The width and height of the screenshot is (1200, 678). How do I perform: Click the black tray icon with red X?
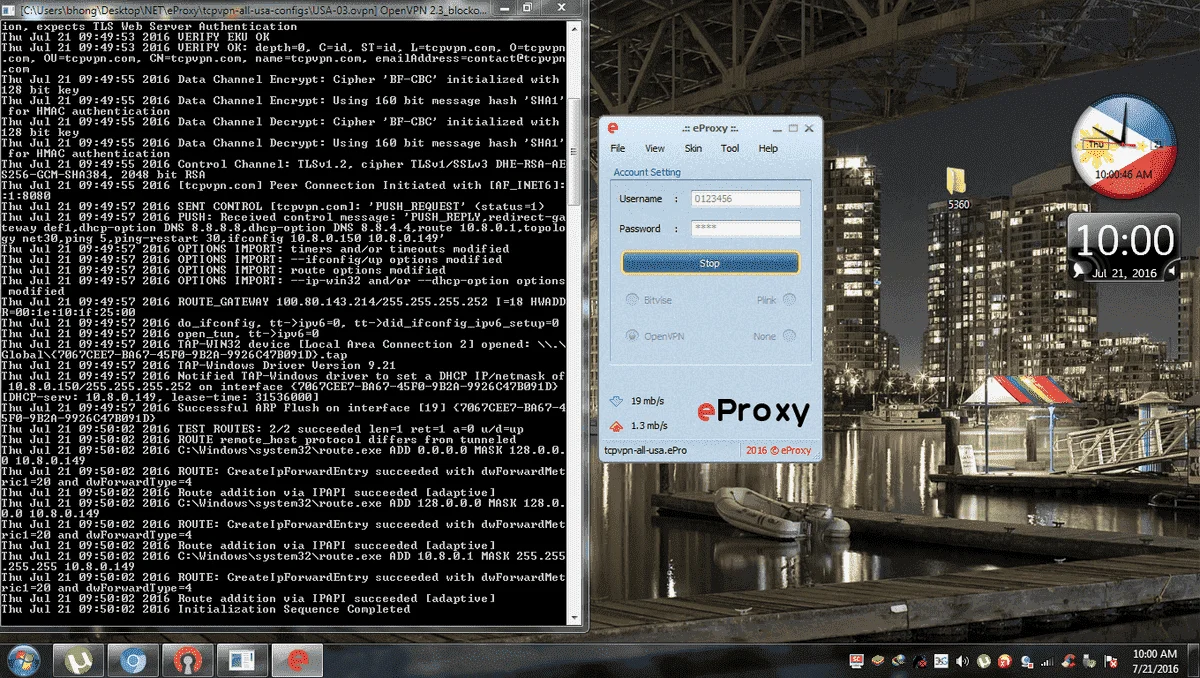(919, 660)
